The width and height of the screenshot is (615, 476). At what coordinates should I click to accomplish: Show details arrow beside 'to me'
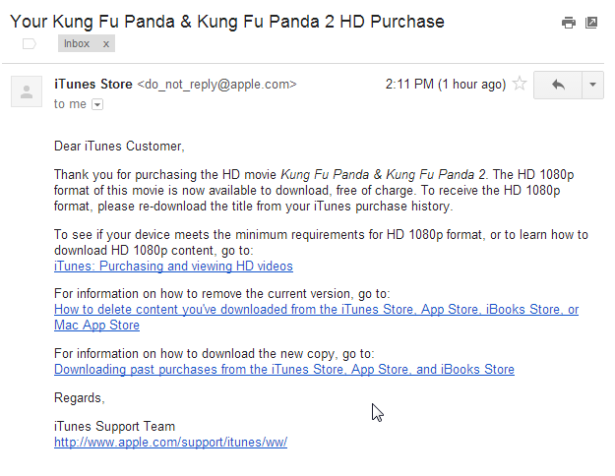coord(98,104)
